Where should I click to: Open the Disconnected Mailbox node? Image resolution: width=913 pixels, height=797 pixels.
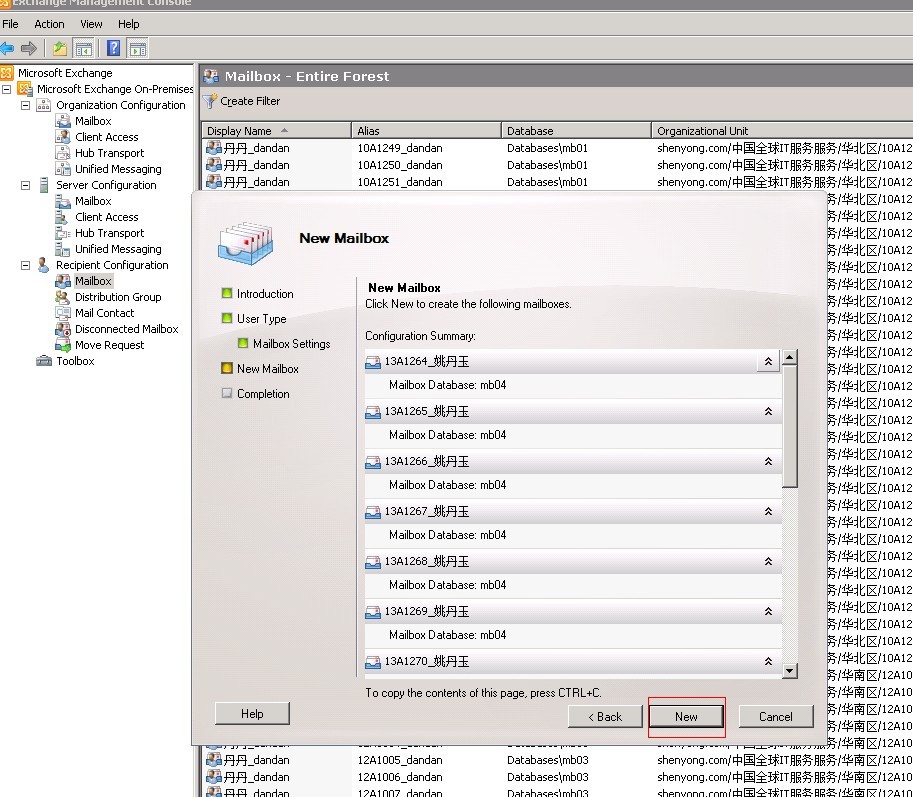[126, 329]
